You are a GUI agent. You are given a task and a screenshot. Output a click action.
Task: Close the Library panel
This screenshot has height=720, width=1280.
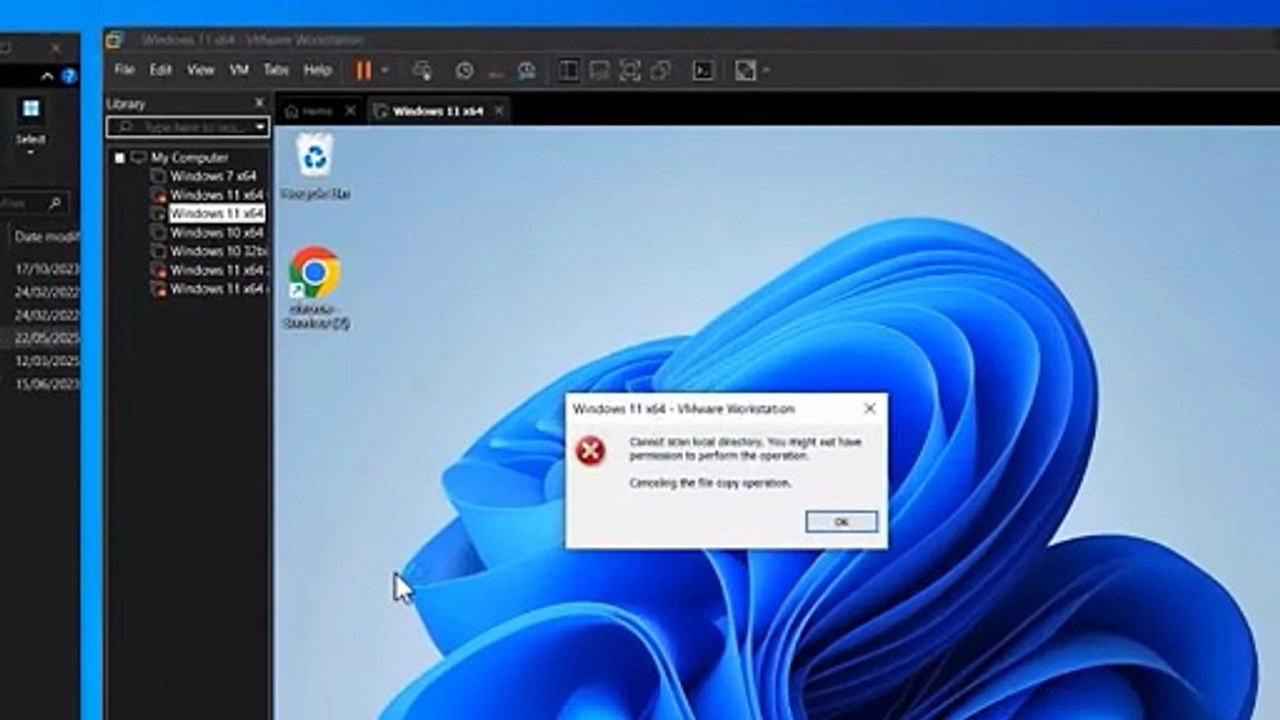click(x=259, y=103)
